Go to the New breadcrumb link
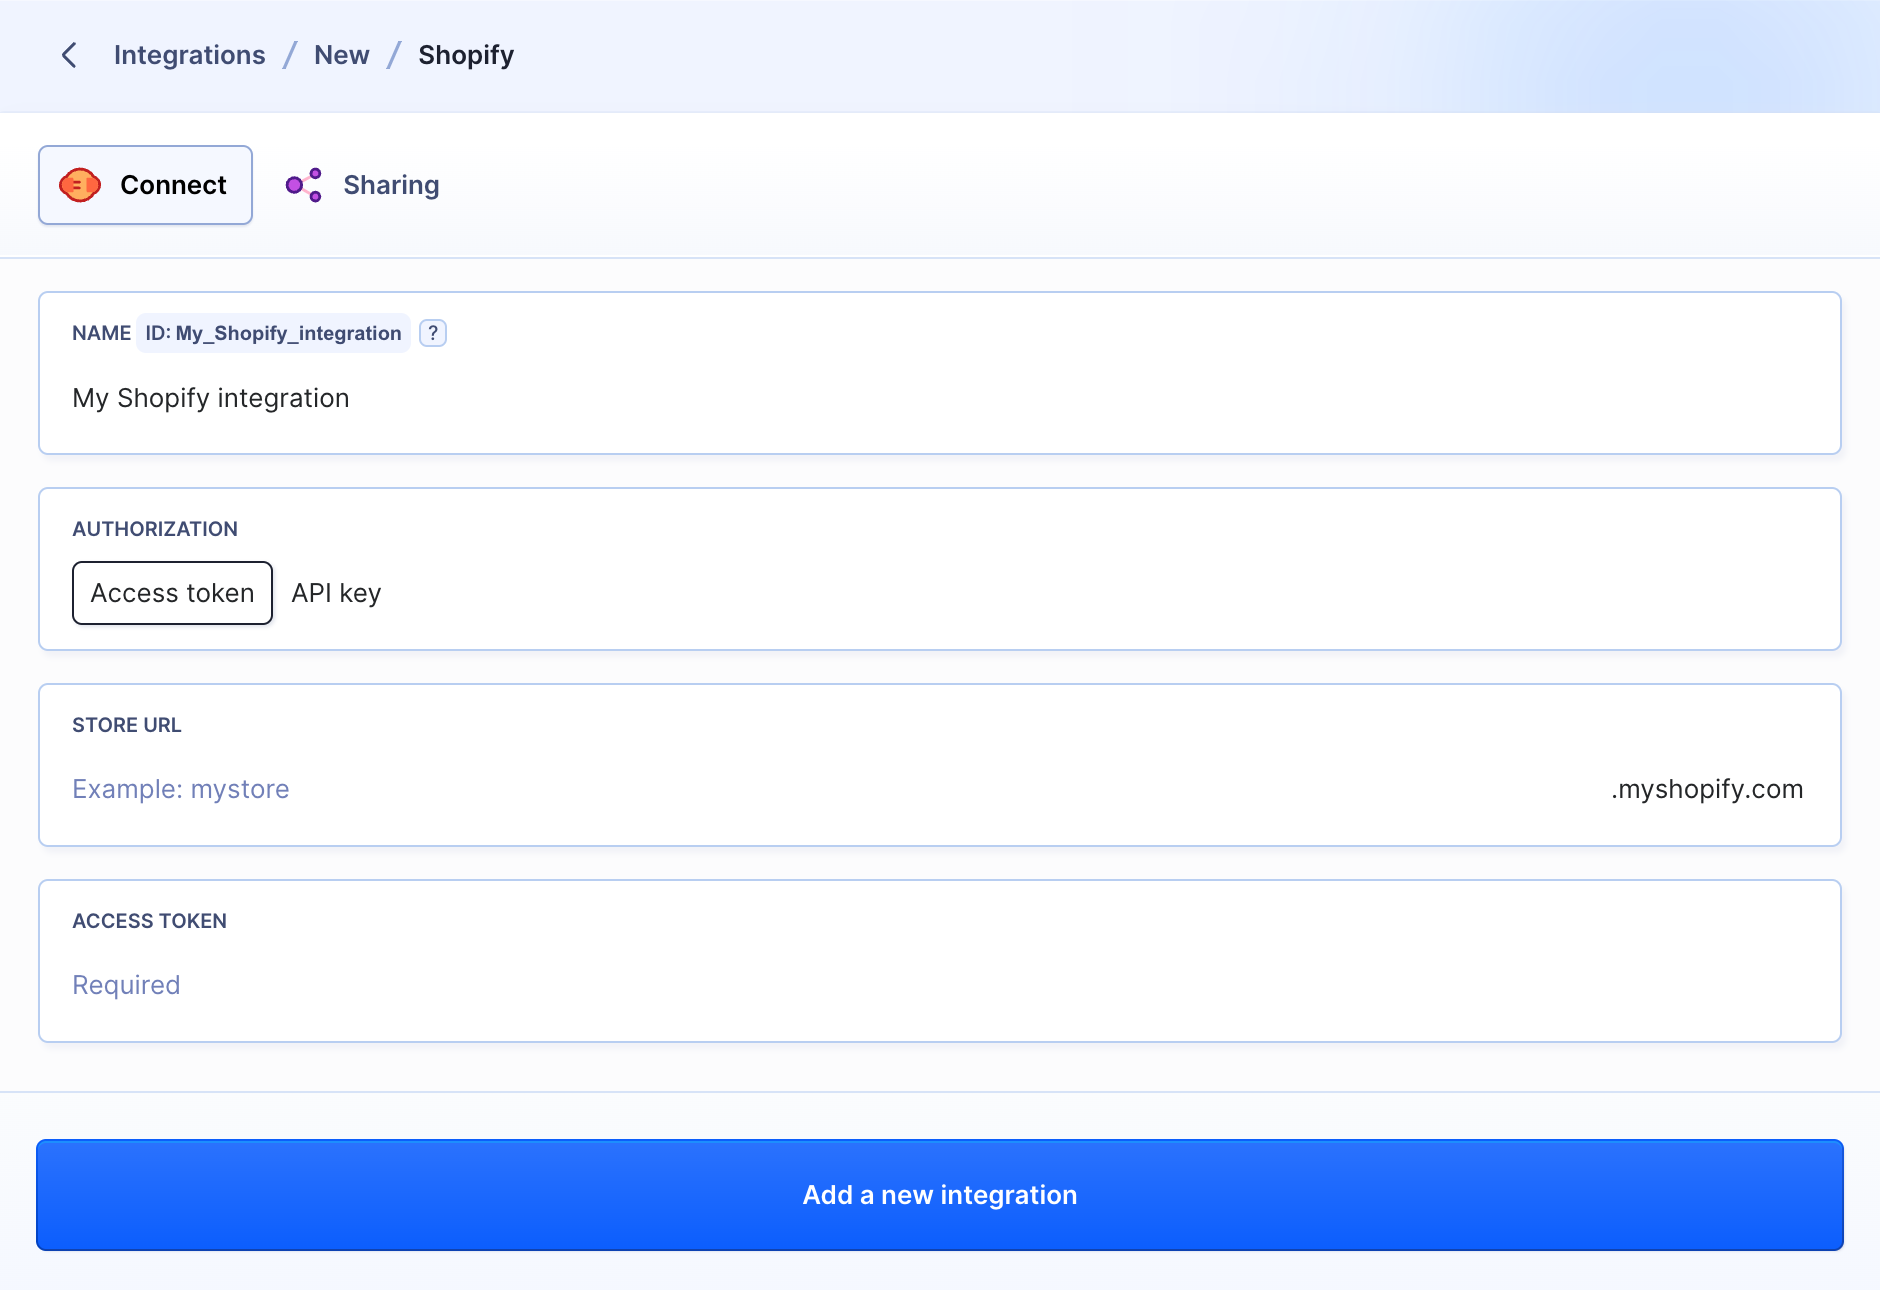This screenshot has height=1290, width=1880. 342,55
